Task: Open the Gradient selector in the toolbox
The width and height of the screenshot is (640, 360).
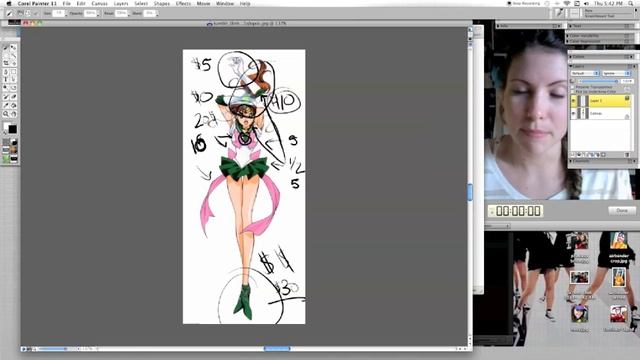Action: tap(13, 142)
